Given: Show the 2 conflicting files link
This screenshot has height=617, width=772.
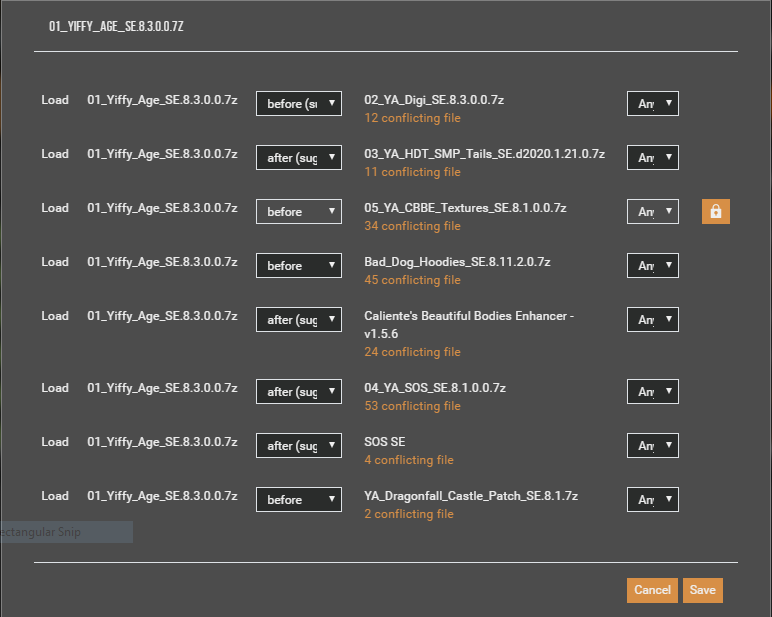Looking at the screenshot, I should tap(409, 514).
